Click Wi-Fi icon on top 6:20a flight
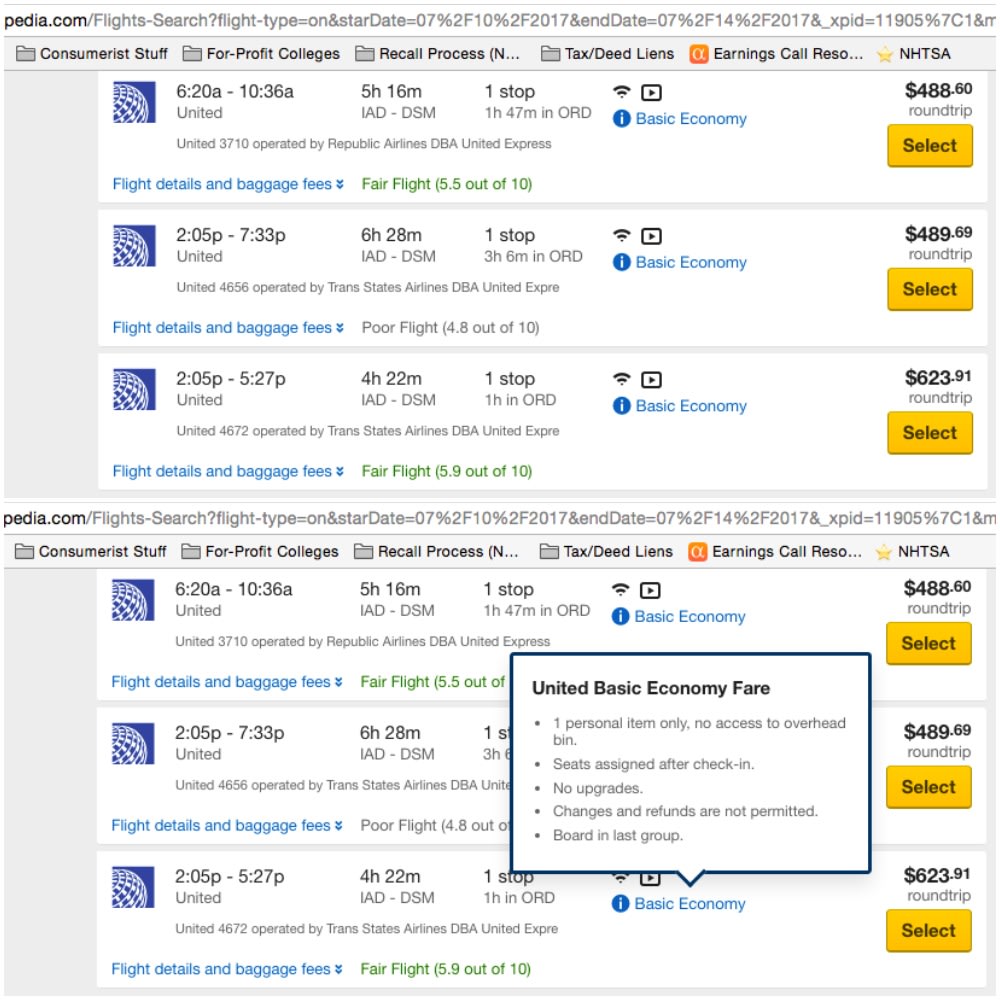 pos(621,92)
